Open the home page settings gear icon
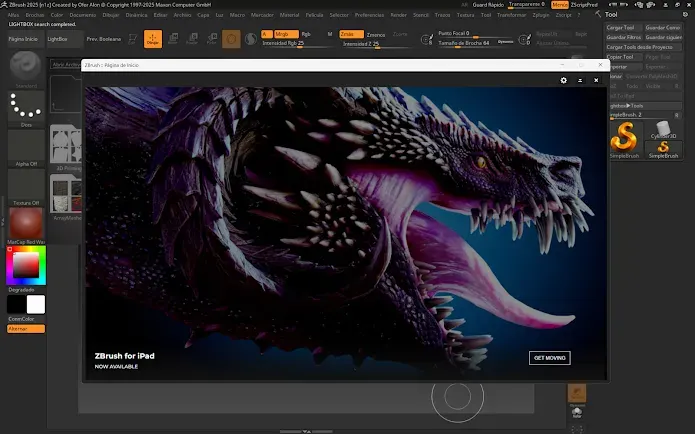Image resolution: width=695 pixels, height=434 pixels. point(563,80)
